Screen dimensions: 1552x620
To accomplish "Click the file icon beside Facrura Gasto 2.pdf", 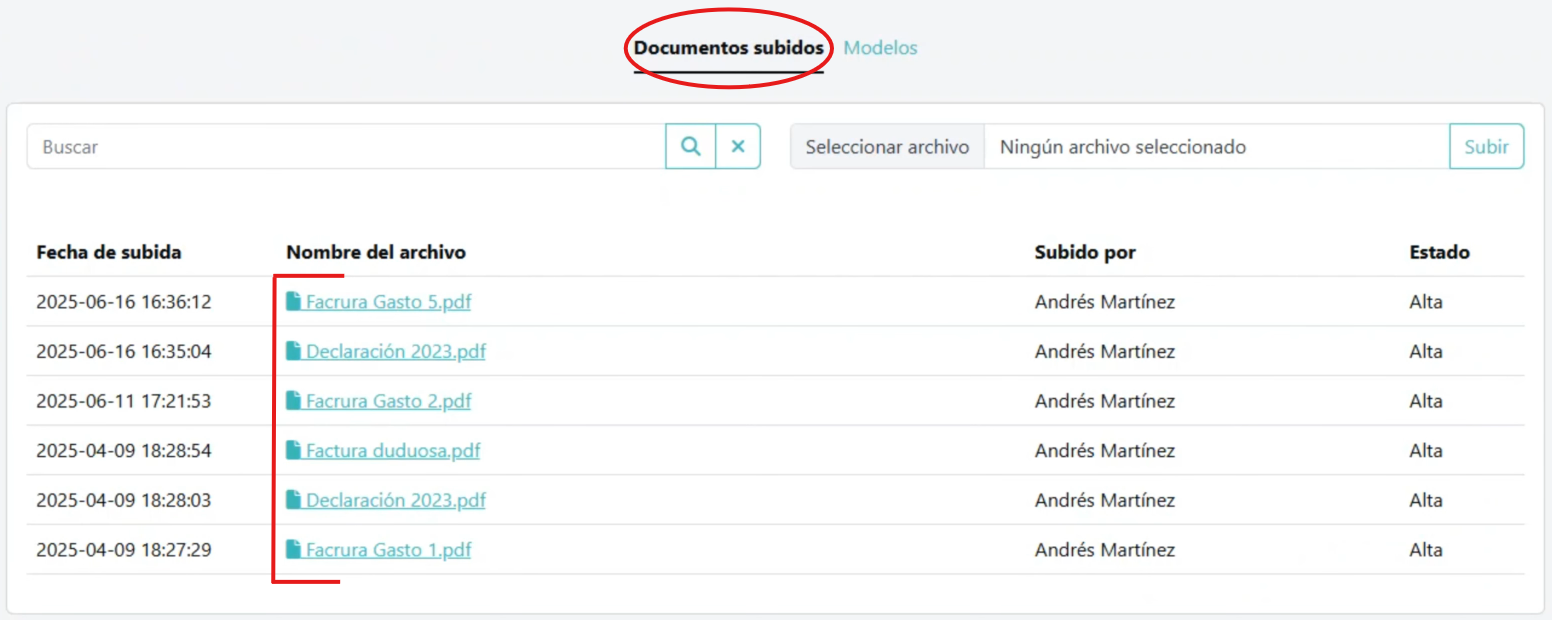I will point(293,401).
